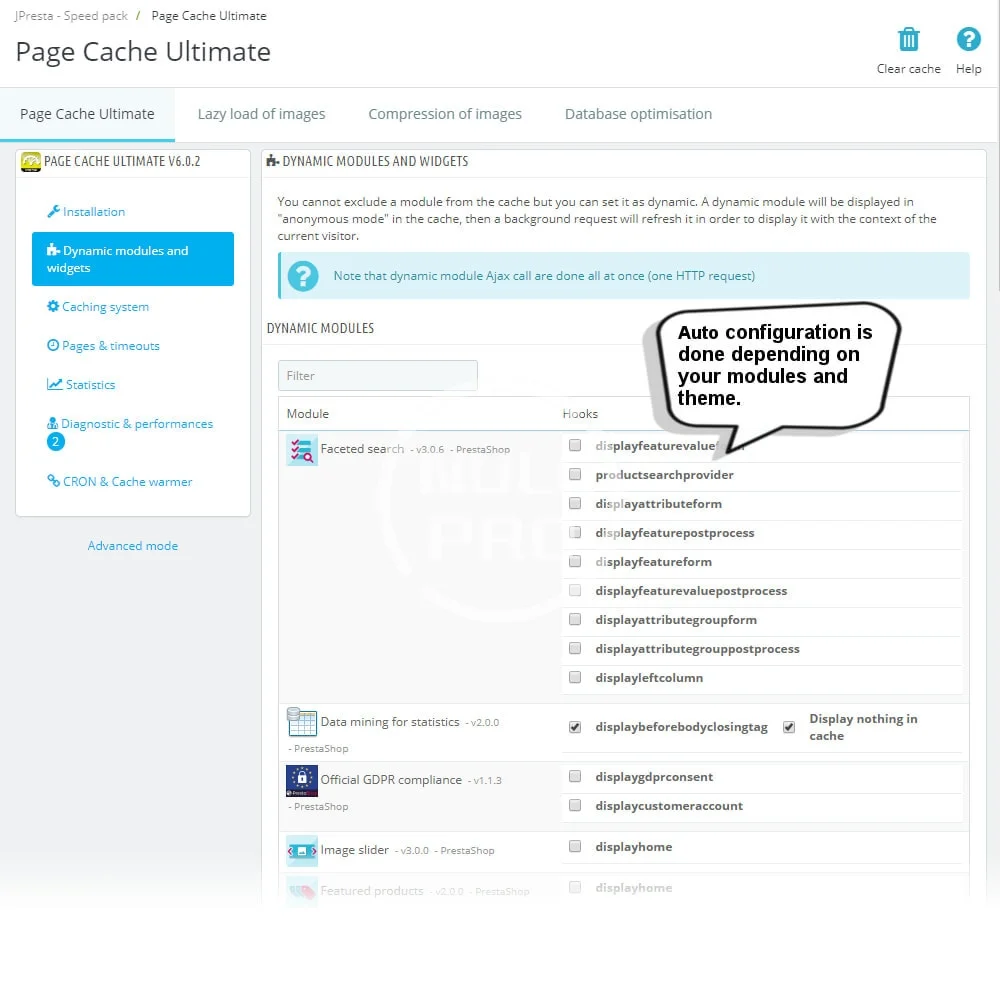Click the Page Cache Ultimate speedometer logo

coord(31,162)
